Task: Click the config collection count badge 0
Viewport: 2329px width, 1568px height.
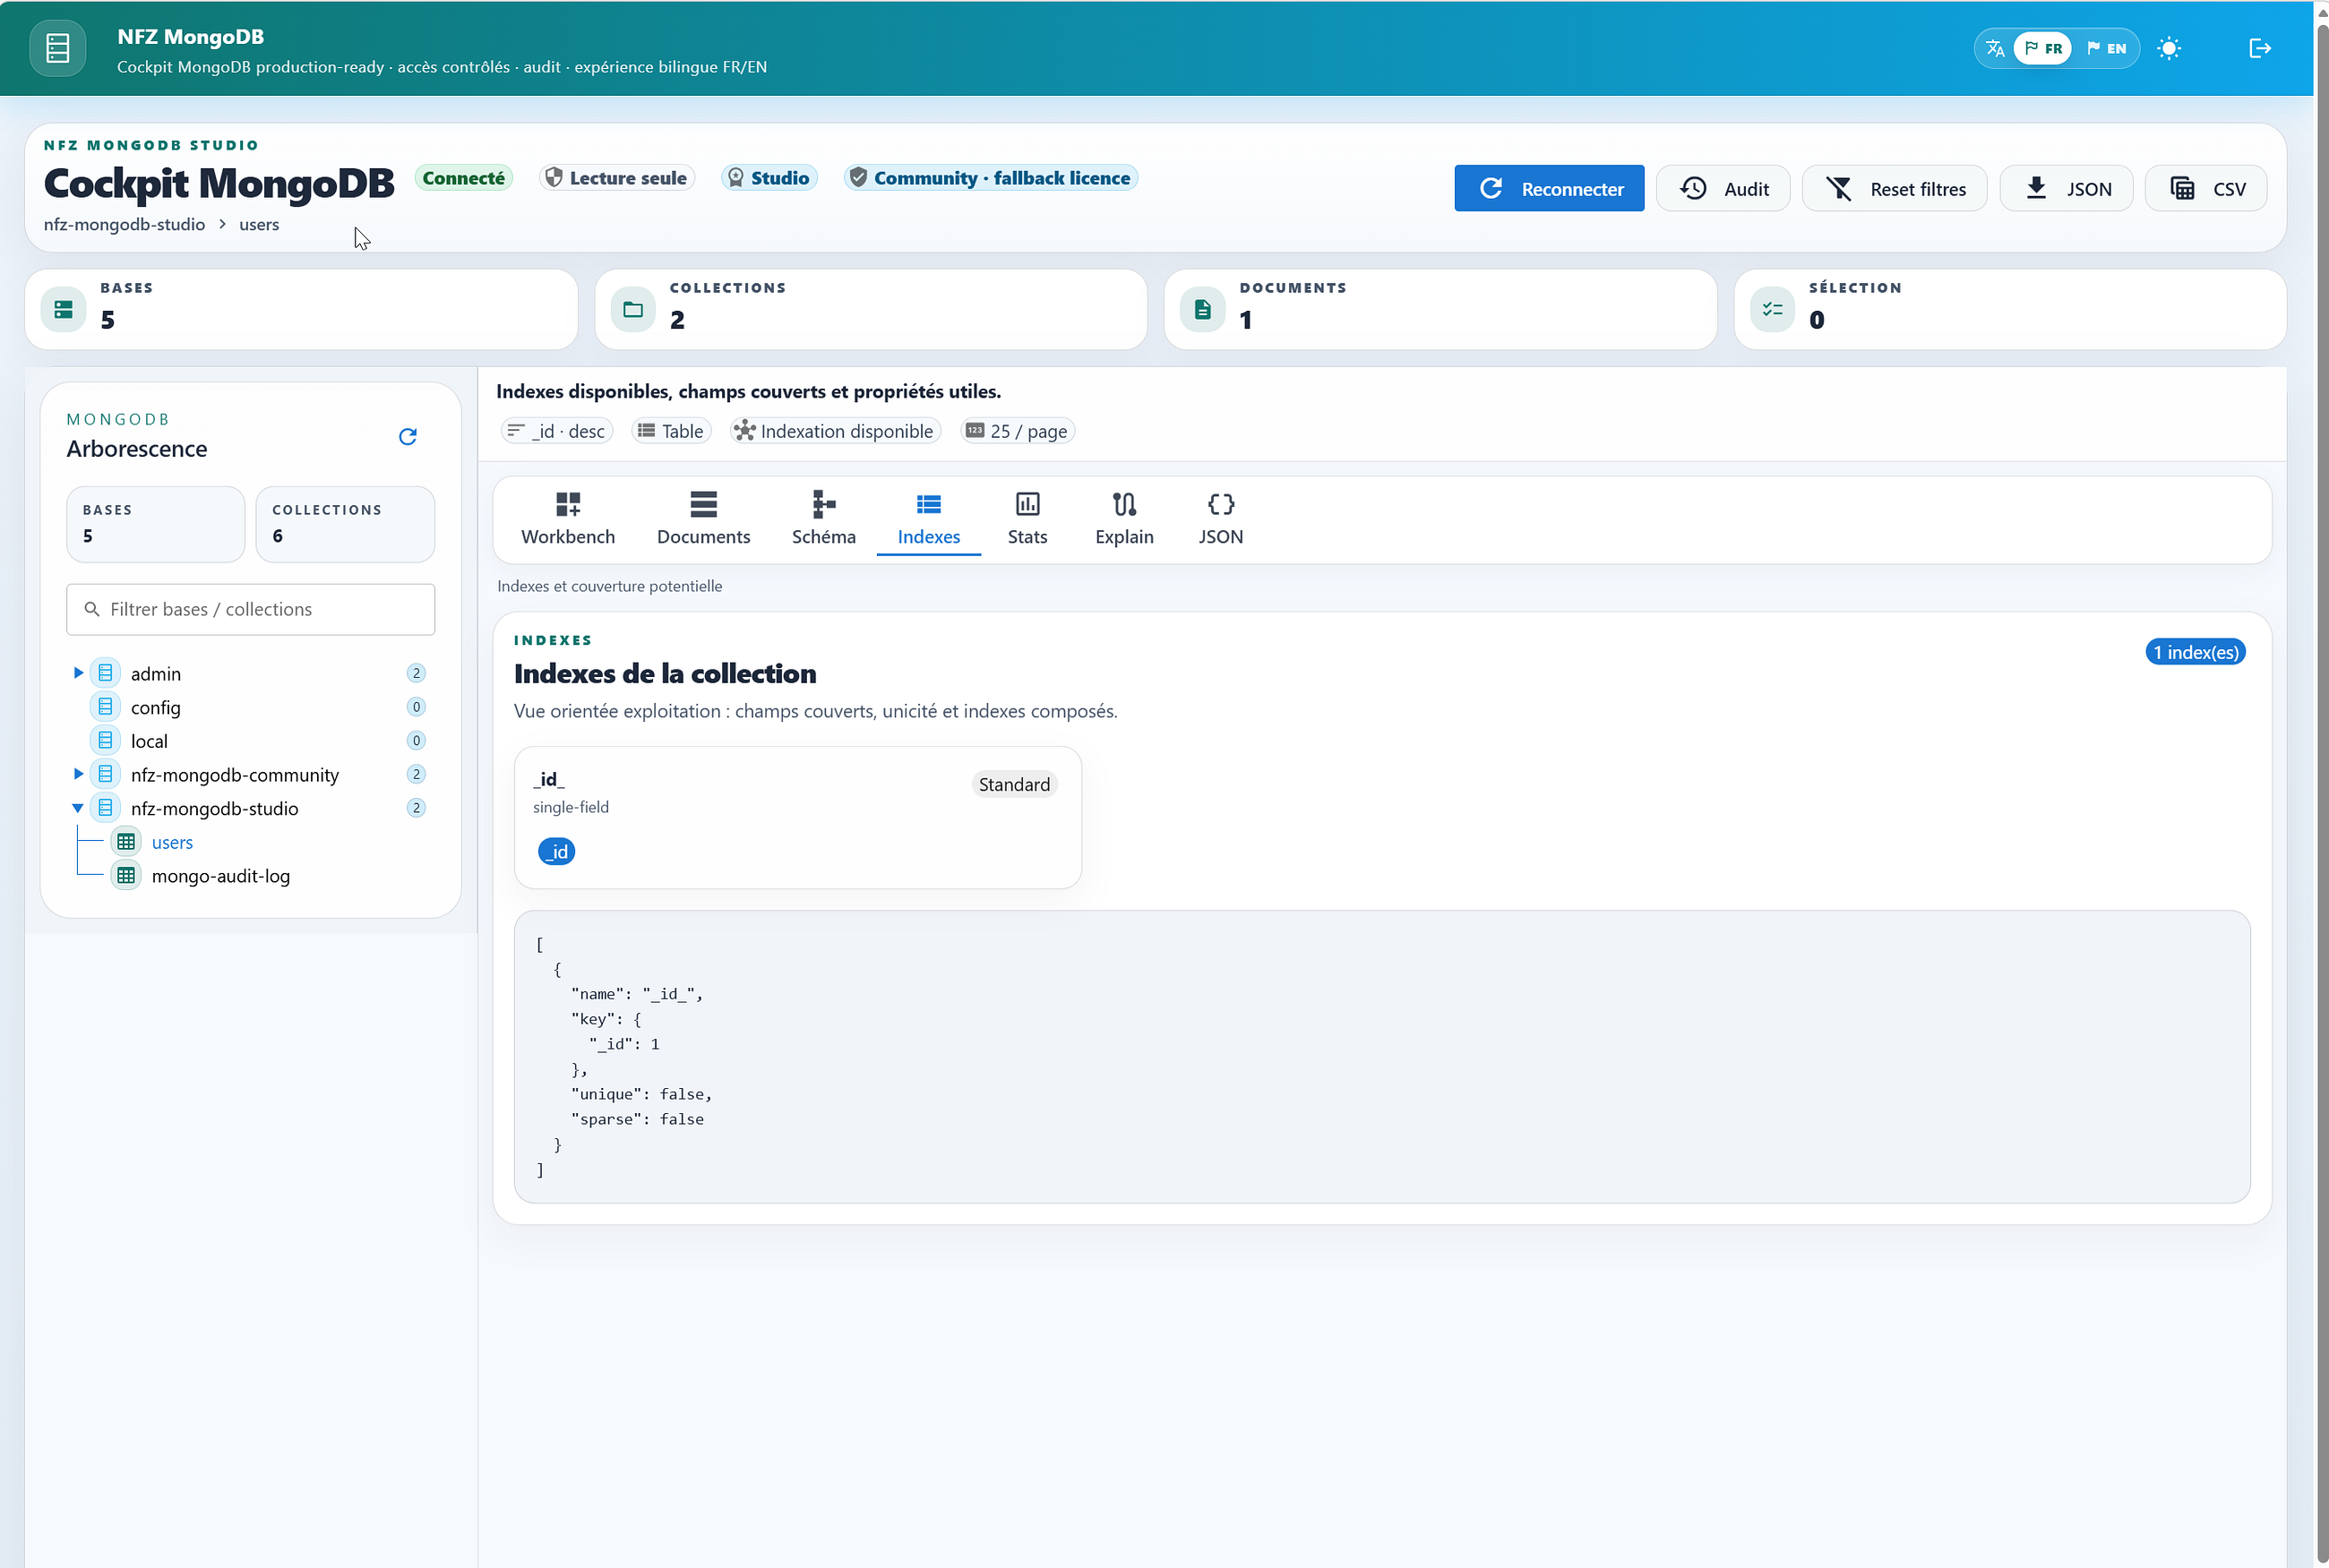Action: click(416, 707)
